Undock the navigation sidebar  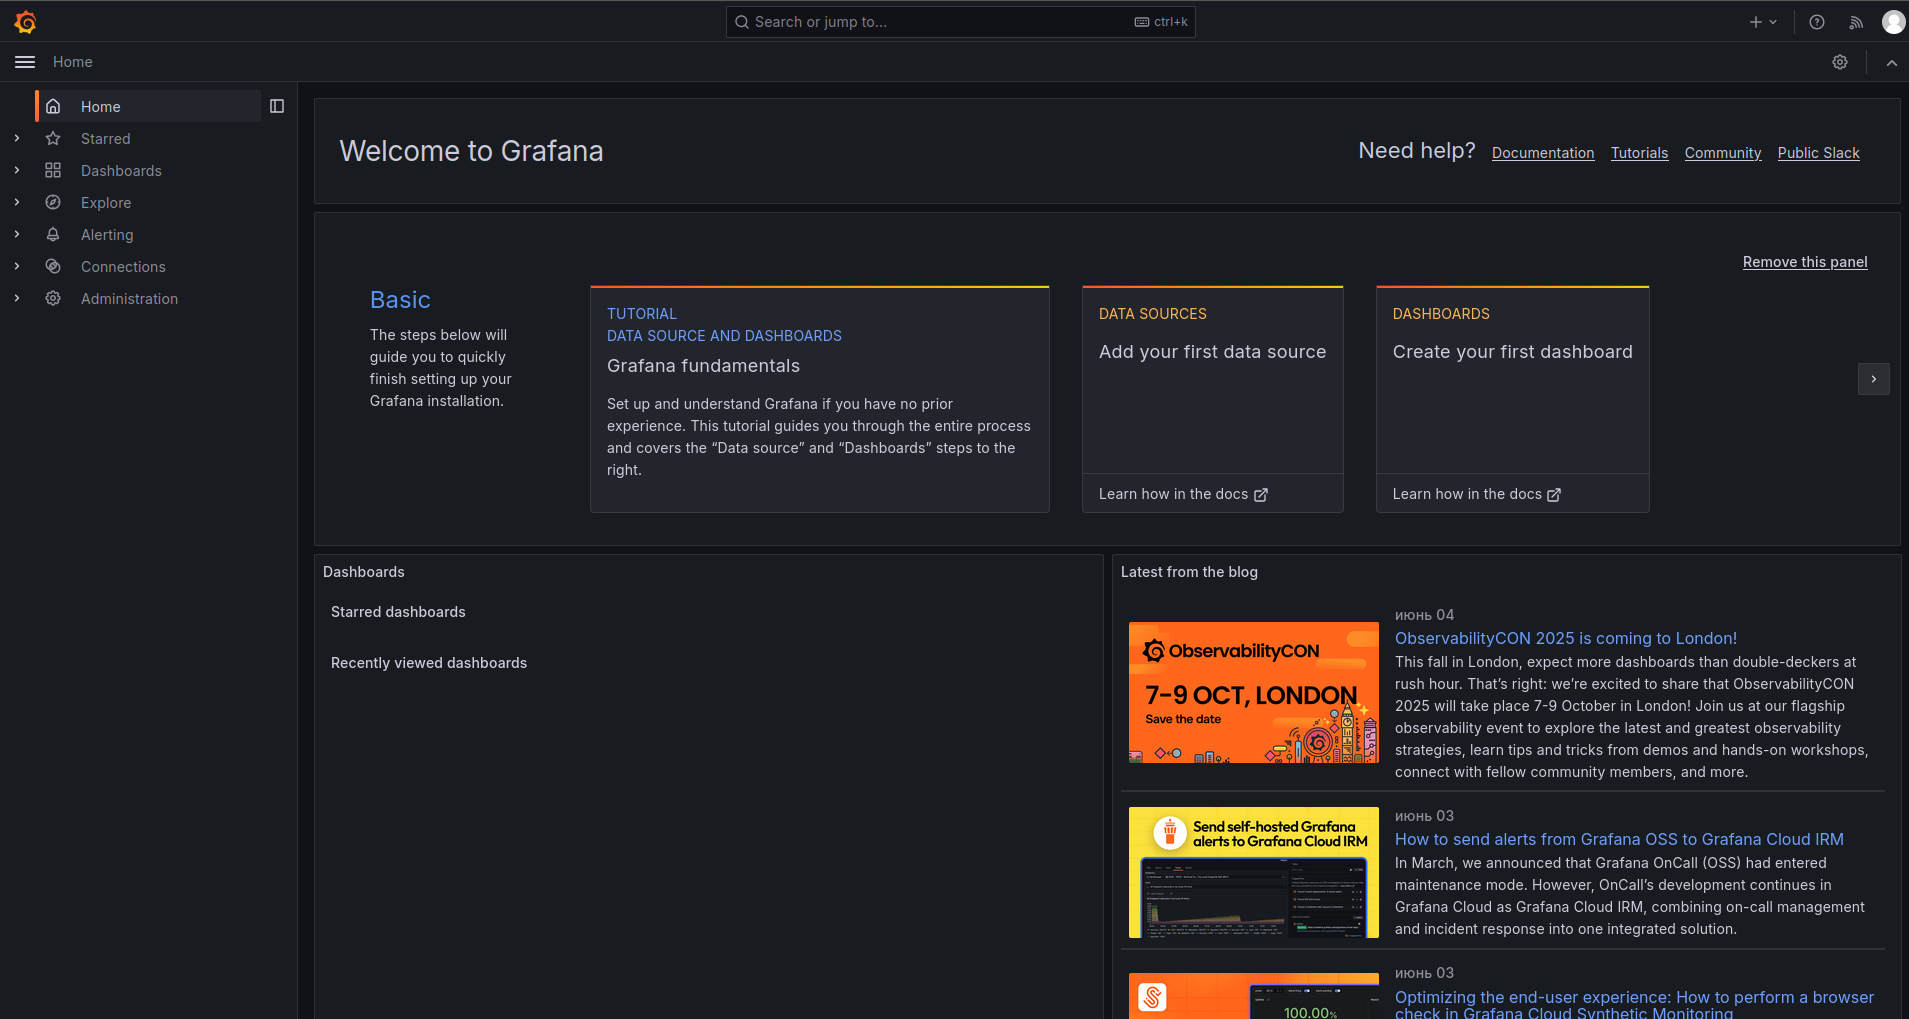coord(277,105)
